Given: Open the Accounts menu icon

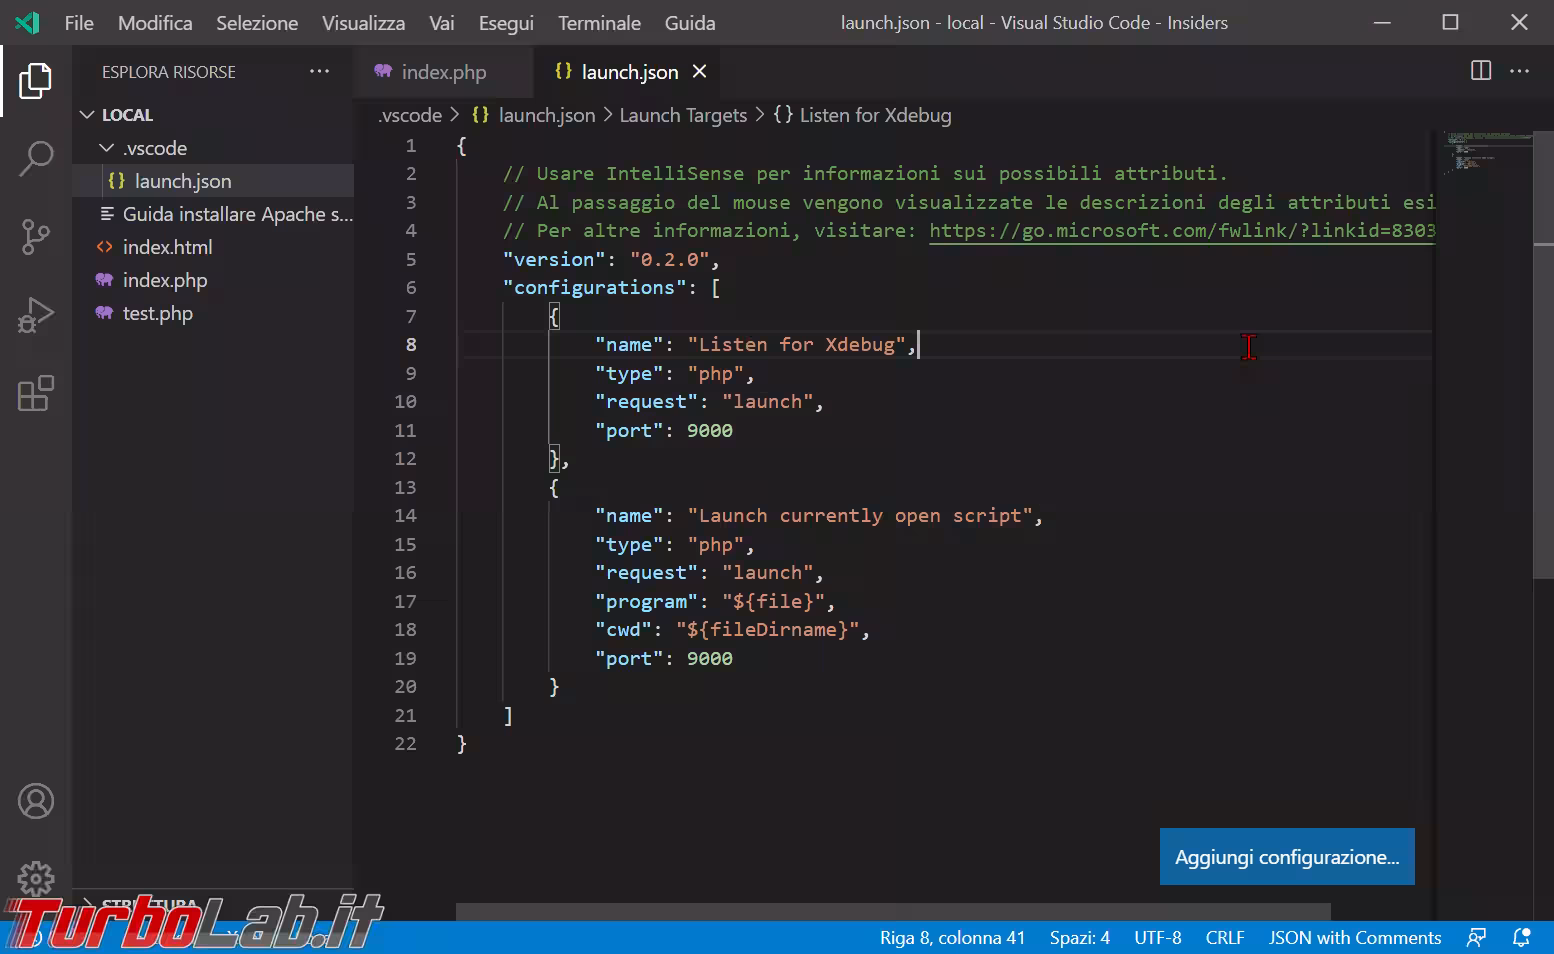Looking at the screenshot, I should (36, 801).
